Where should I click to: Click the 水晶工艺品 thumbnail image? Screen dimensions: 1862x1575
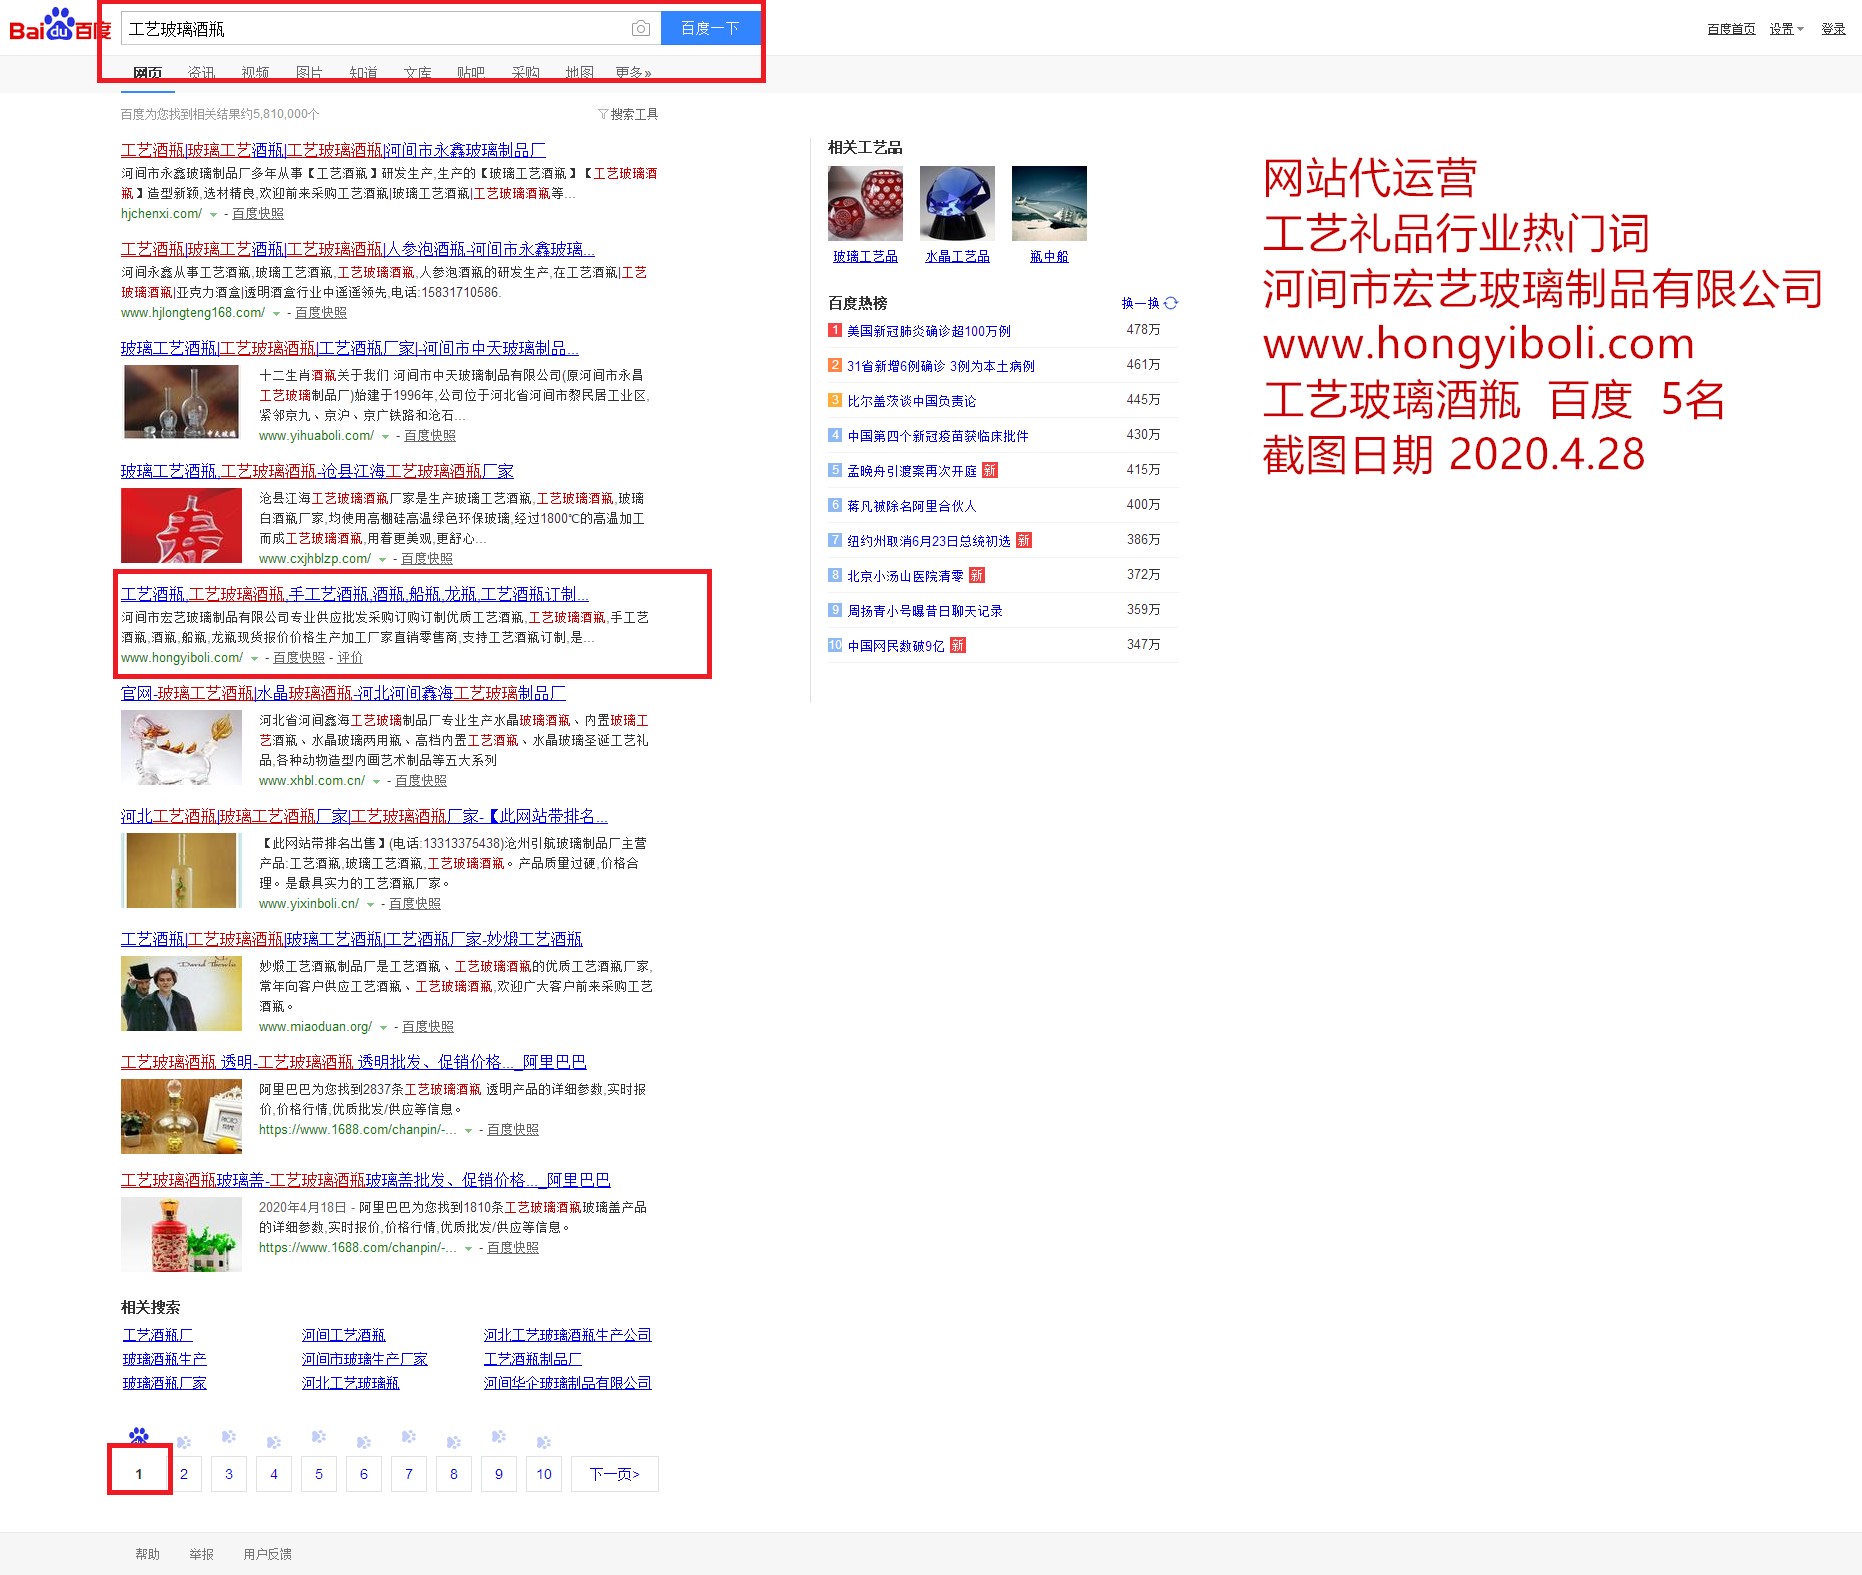pos(957,203)
